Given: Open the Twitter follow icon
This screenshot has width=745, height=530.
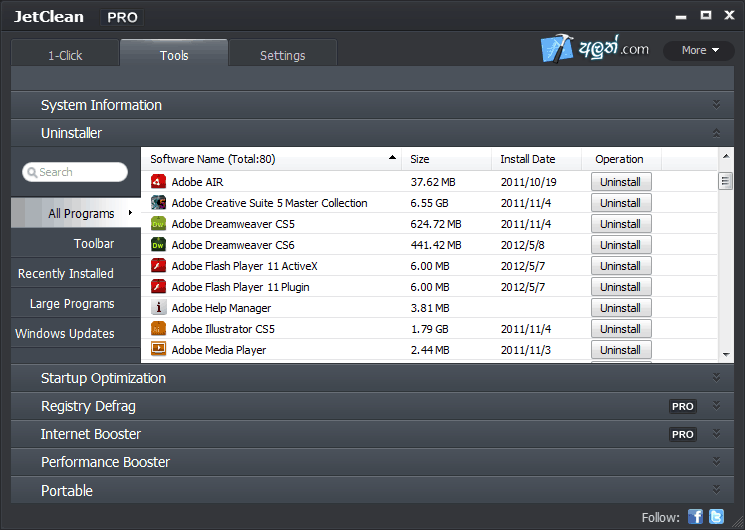Looking at the screenshot, I should point(716,517).
